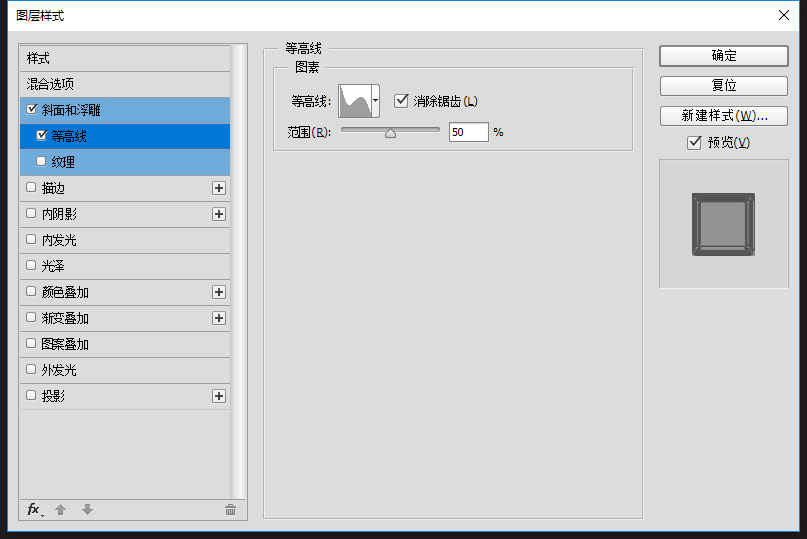Click the trash delete effect icon

(230, 510)
